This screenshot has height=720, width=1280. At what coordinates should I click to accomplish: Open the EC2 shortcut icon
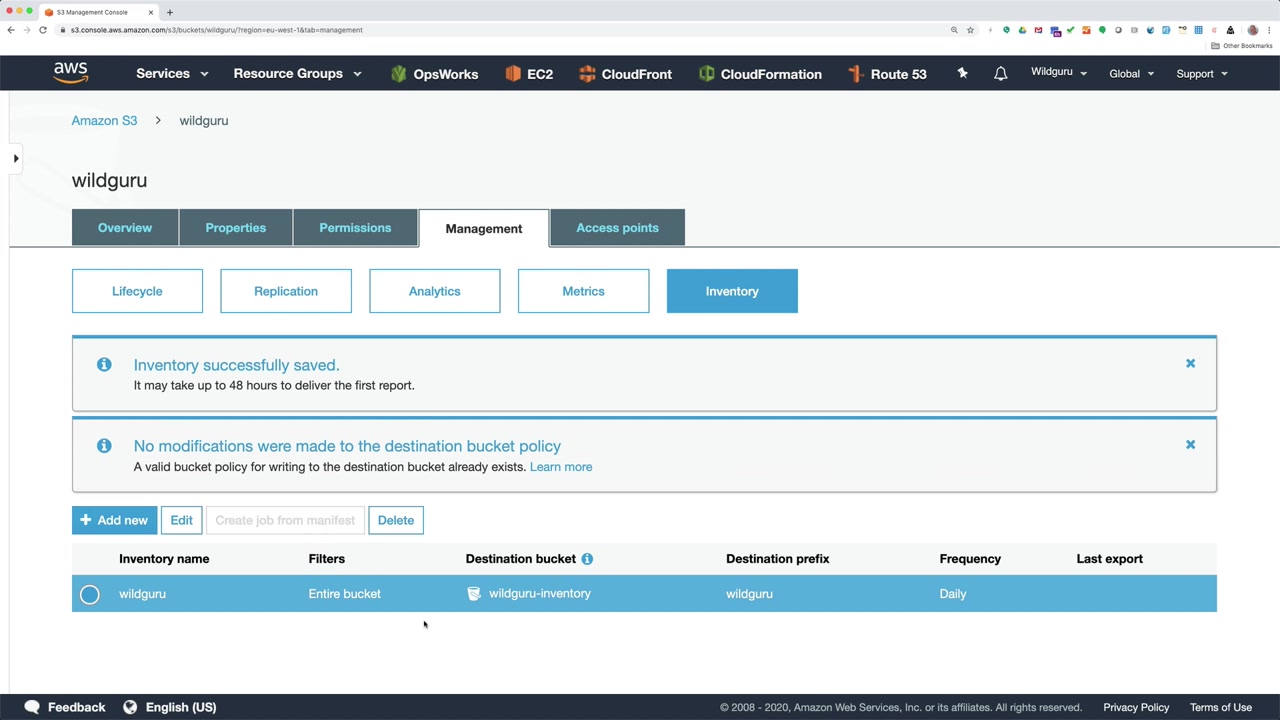(x=513, y=74)
